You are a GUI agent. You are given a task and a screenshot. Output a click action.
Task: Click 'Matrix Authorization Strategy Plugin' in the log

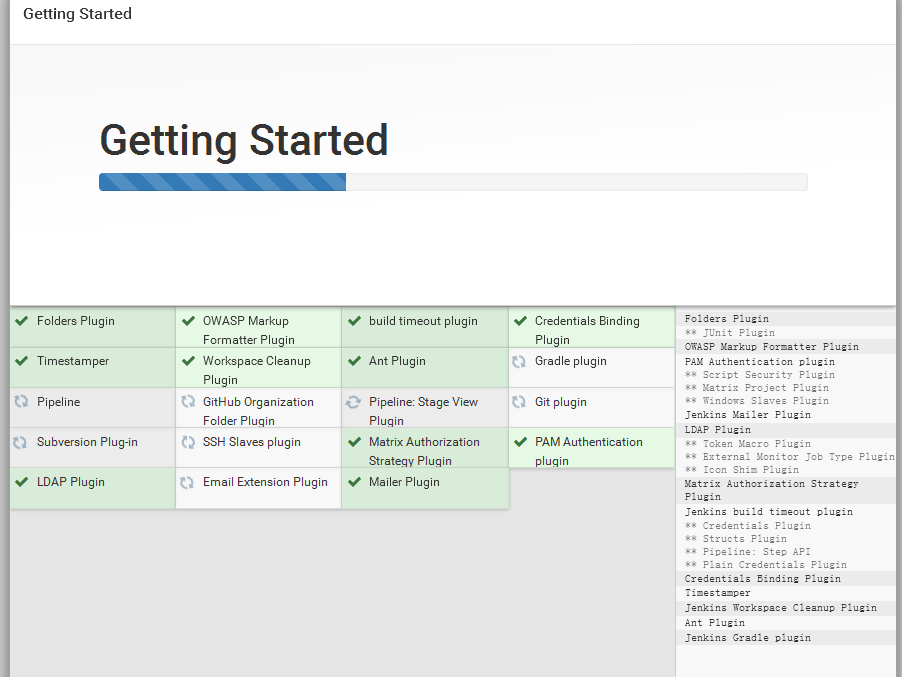(x=771, y=490)
